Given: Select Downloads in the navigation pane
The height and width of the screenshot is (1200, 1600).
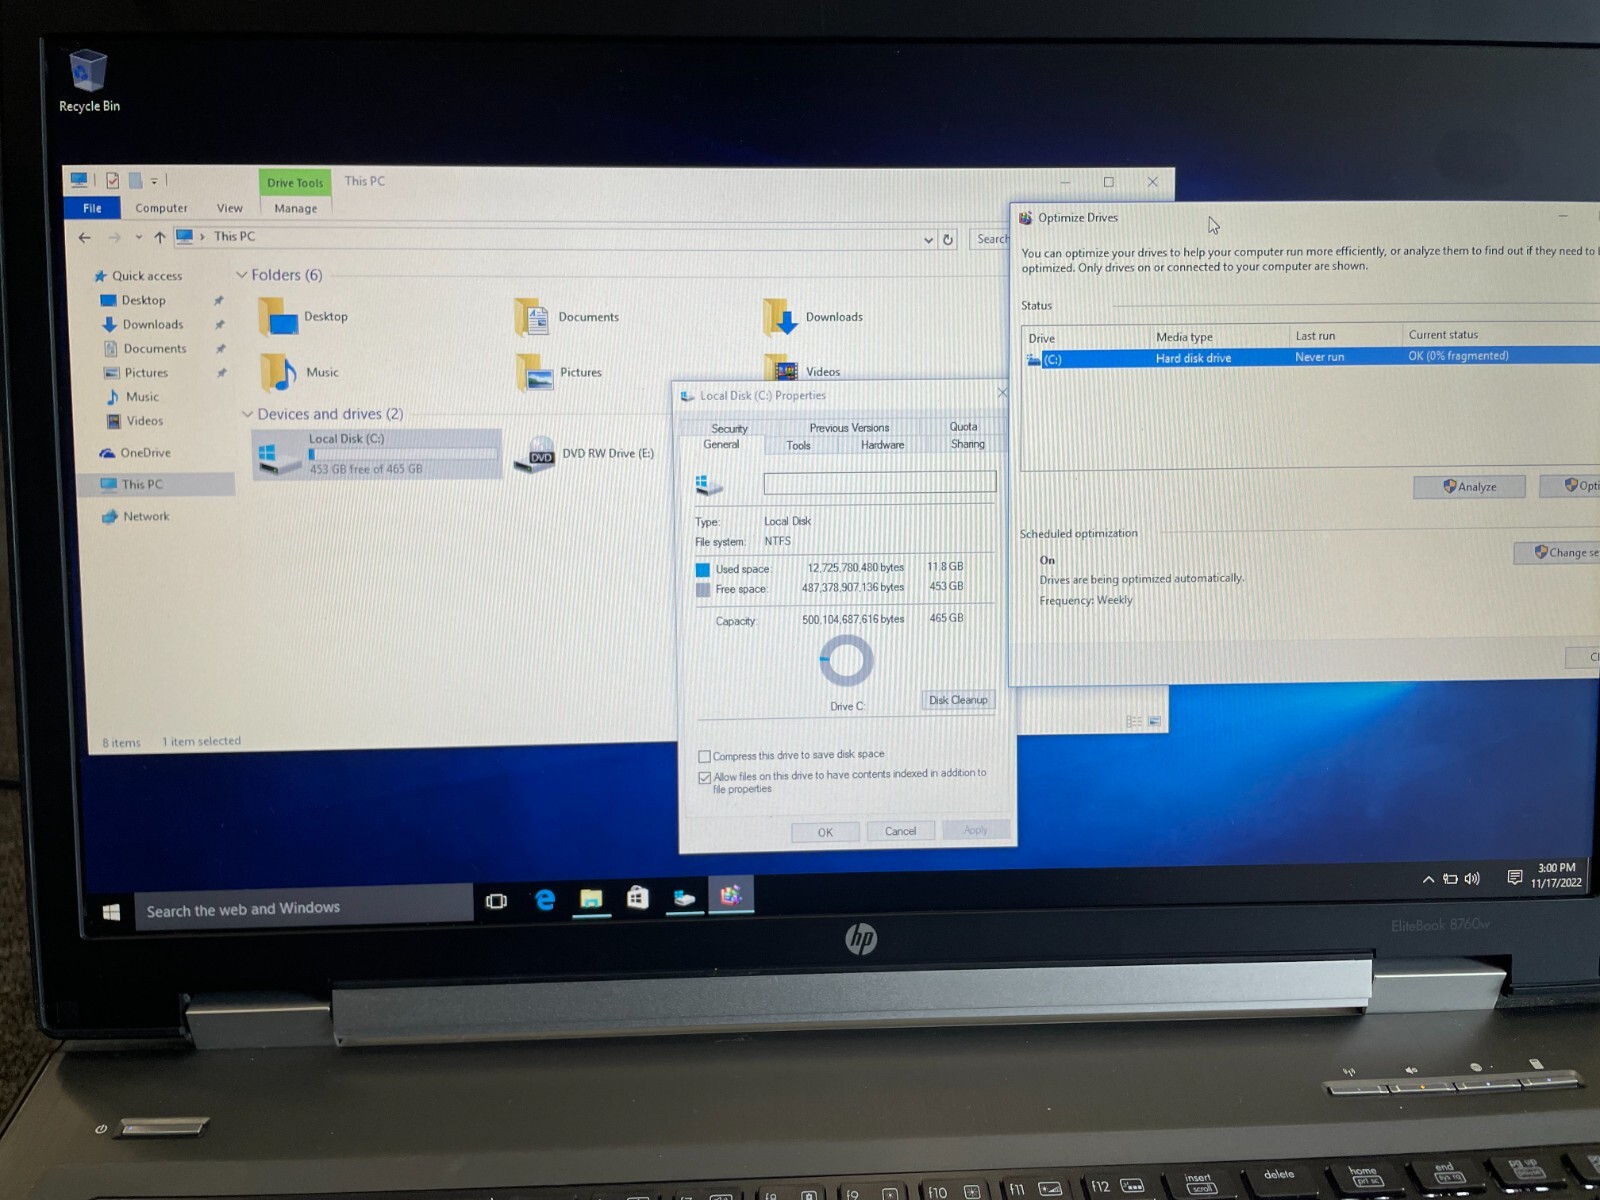Looking at the screenshot, I should [143, 324].
